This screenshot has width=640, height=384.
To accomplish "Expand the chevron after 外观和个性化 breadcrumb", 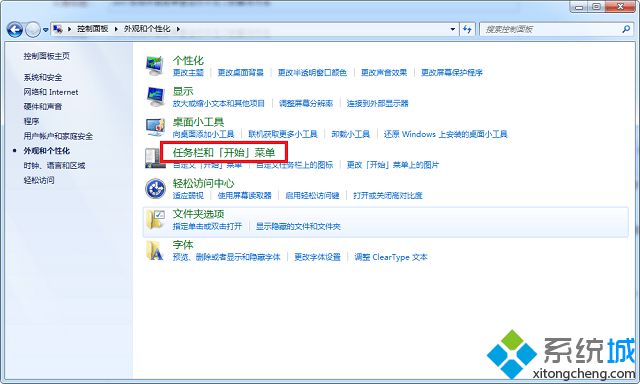I will [x=178, y=29].
